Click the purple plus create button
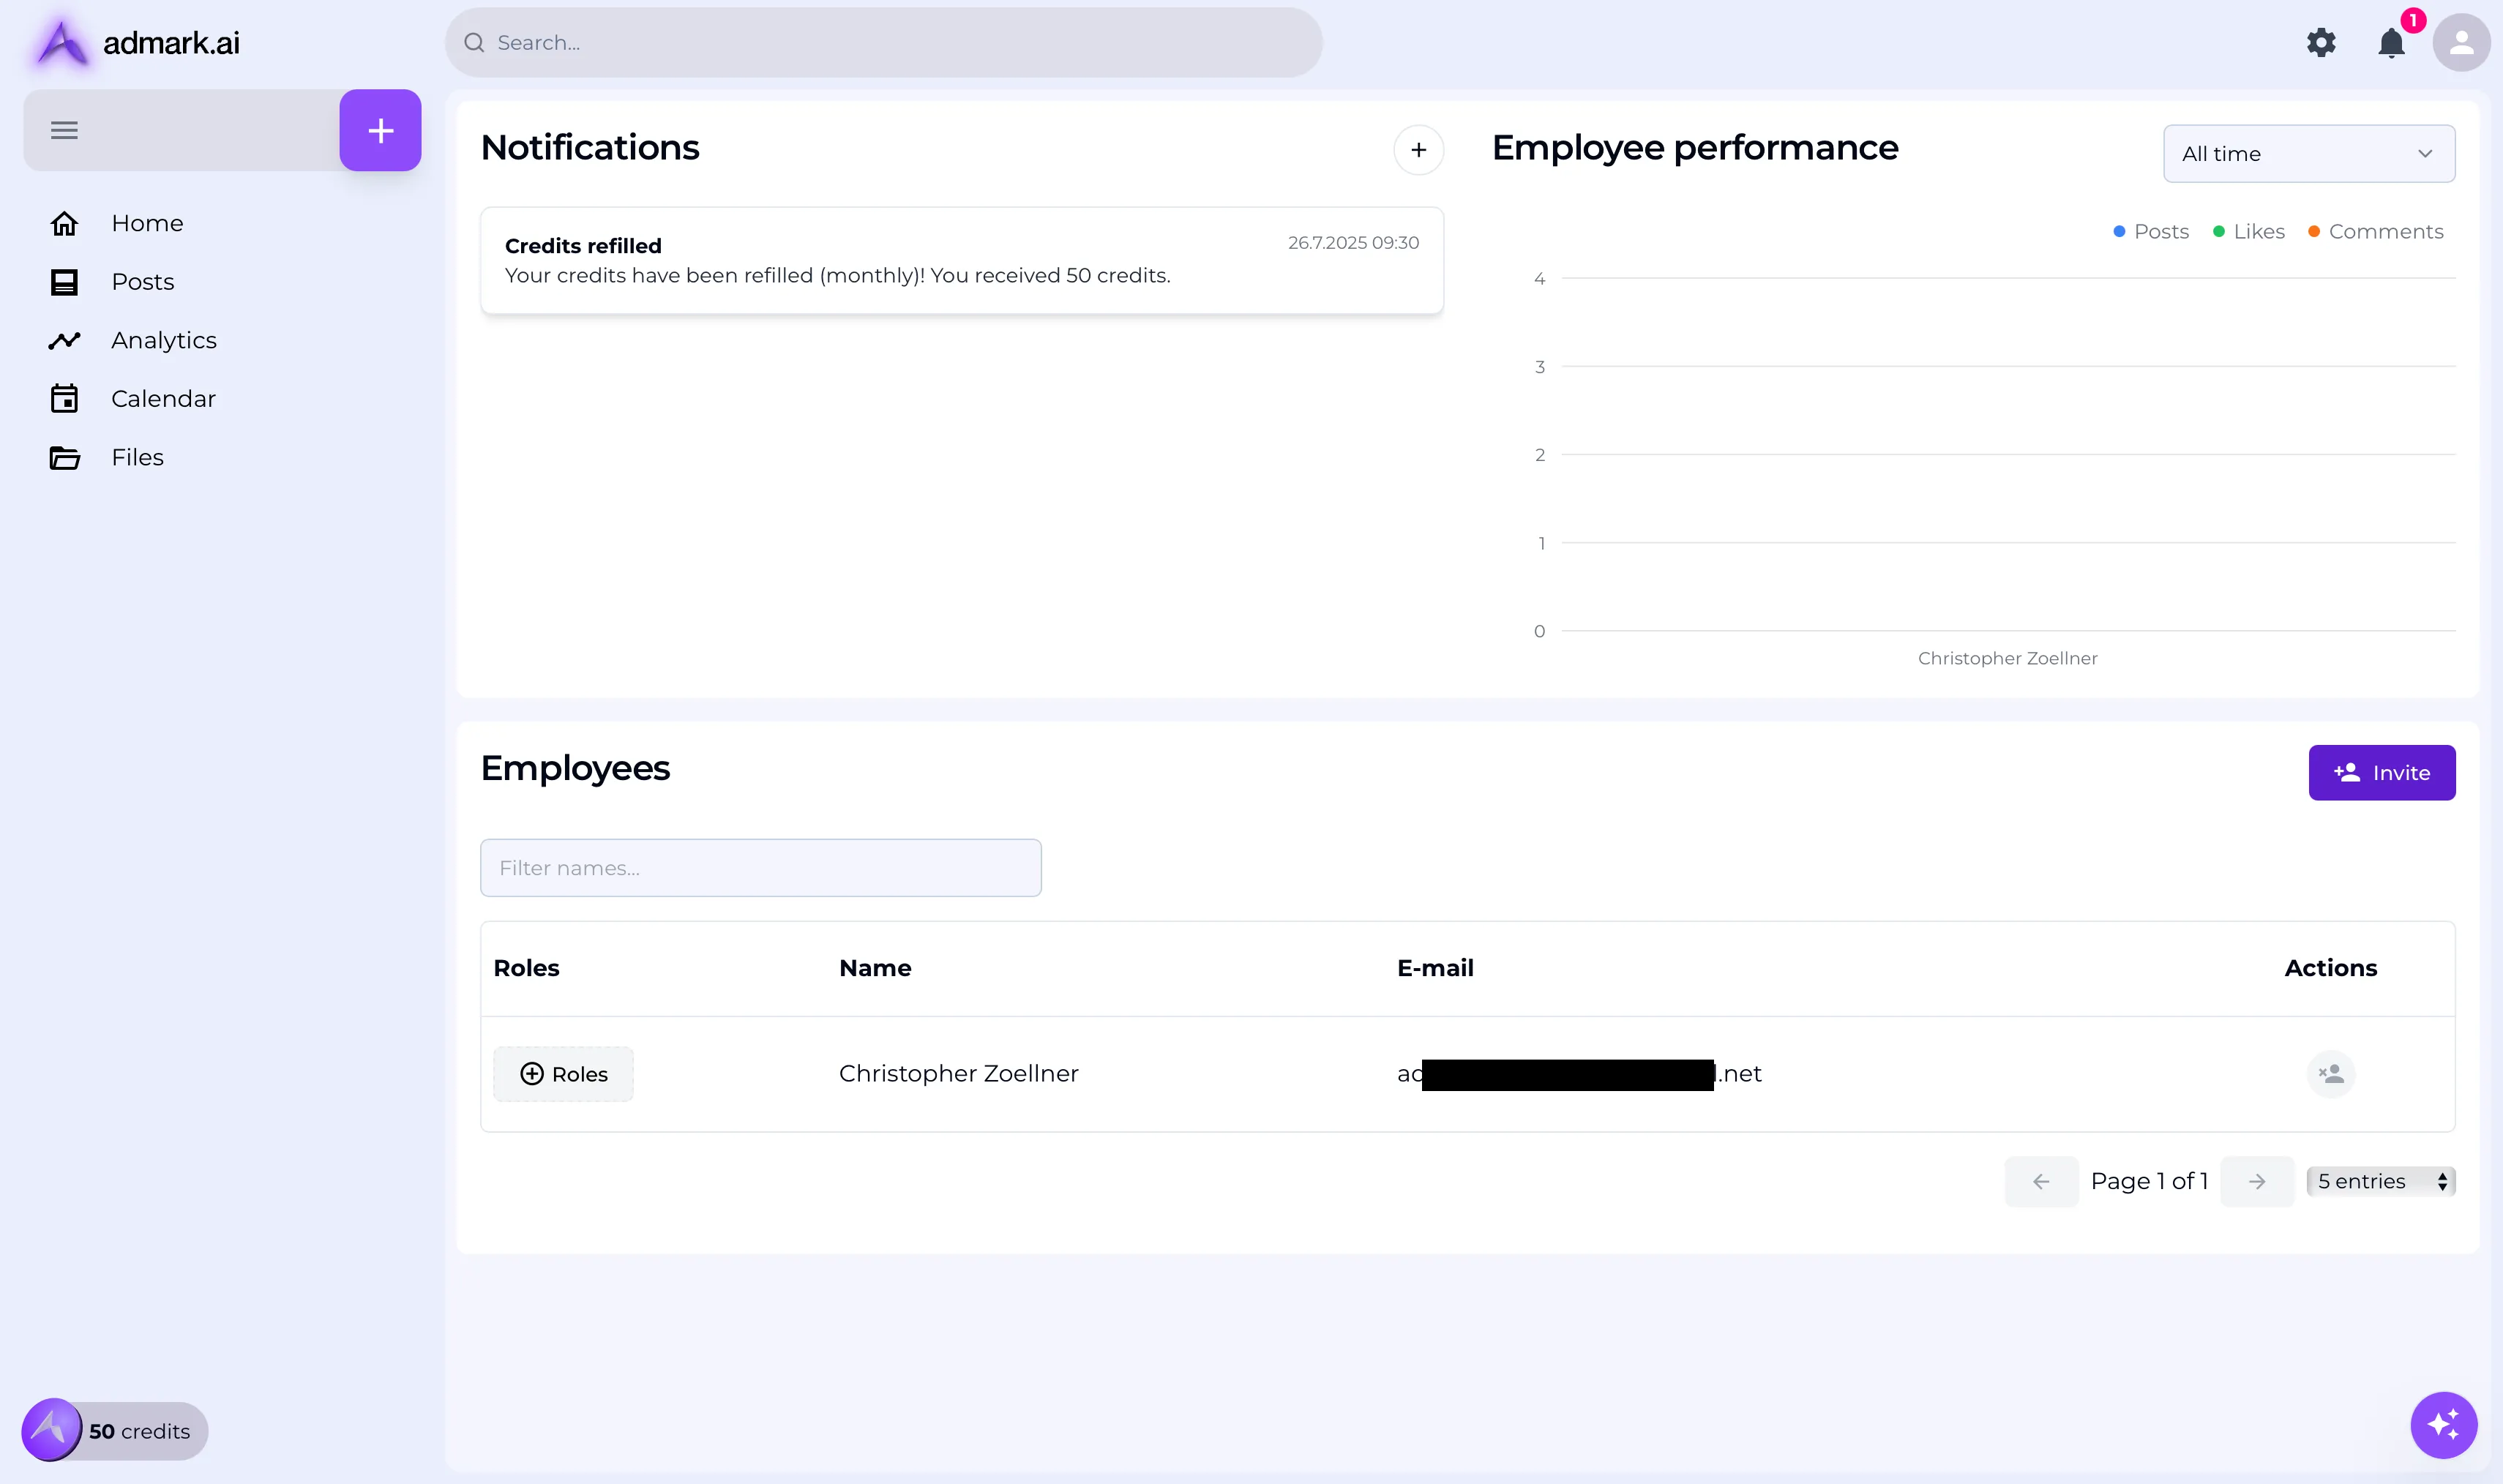 (x=380, y=130)
